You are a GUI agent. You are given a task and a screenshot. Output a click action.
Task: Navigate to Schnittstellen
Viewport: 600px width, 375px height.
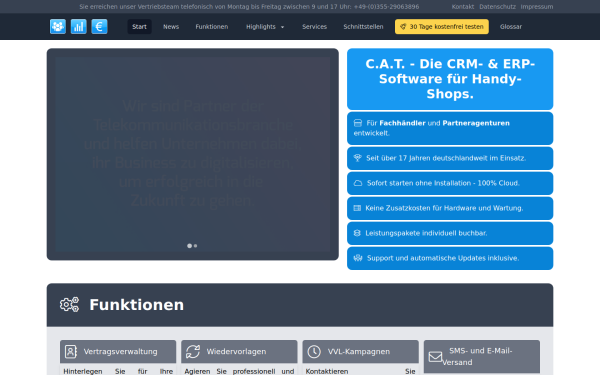tap(363, 26)
